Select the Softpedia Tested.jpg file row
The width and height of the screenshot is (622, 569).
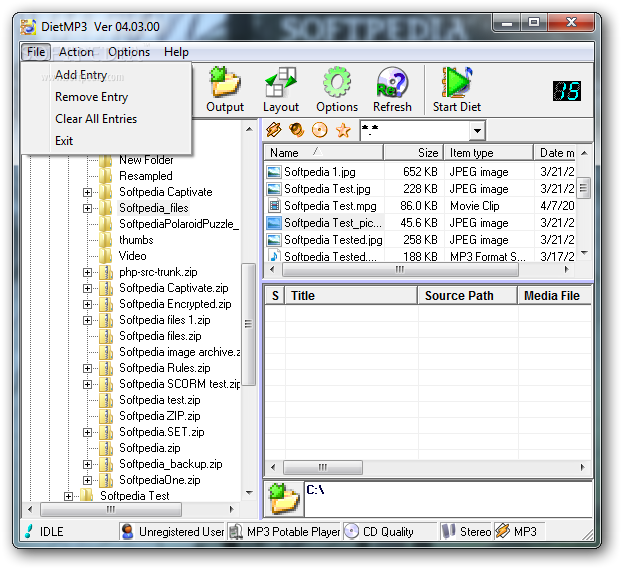tap(420, 240)
